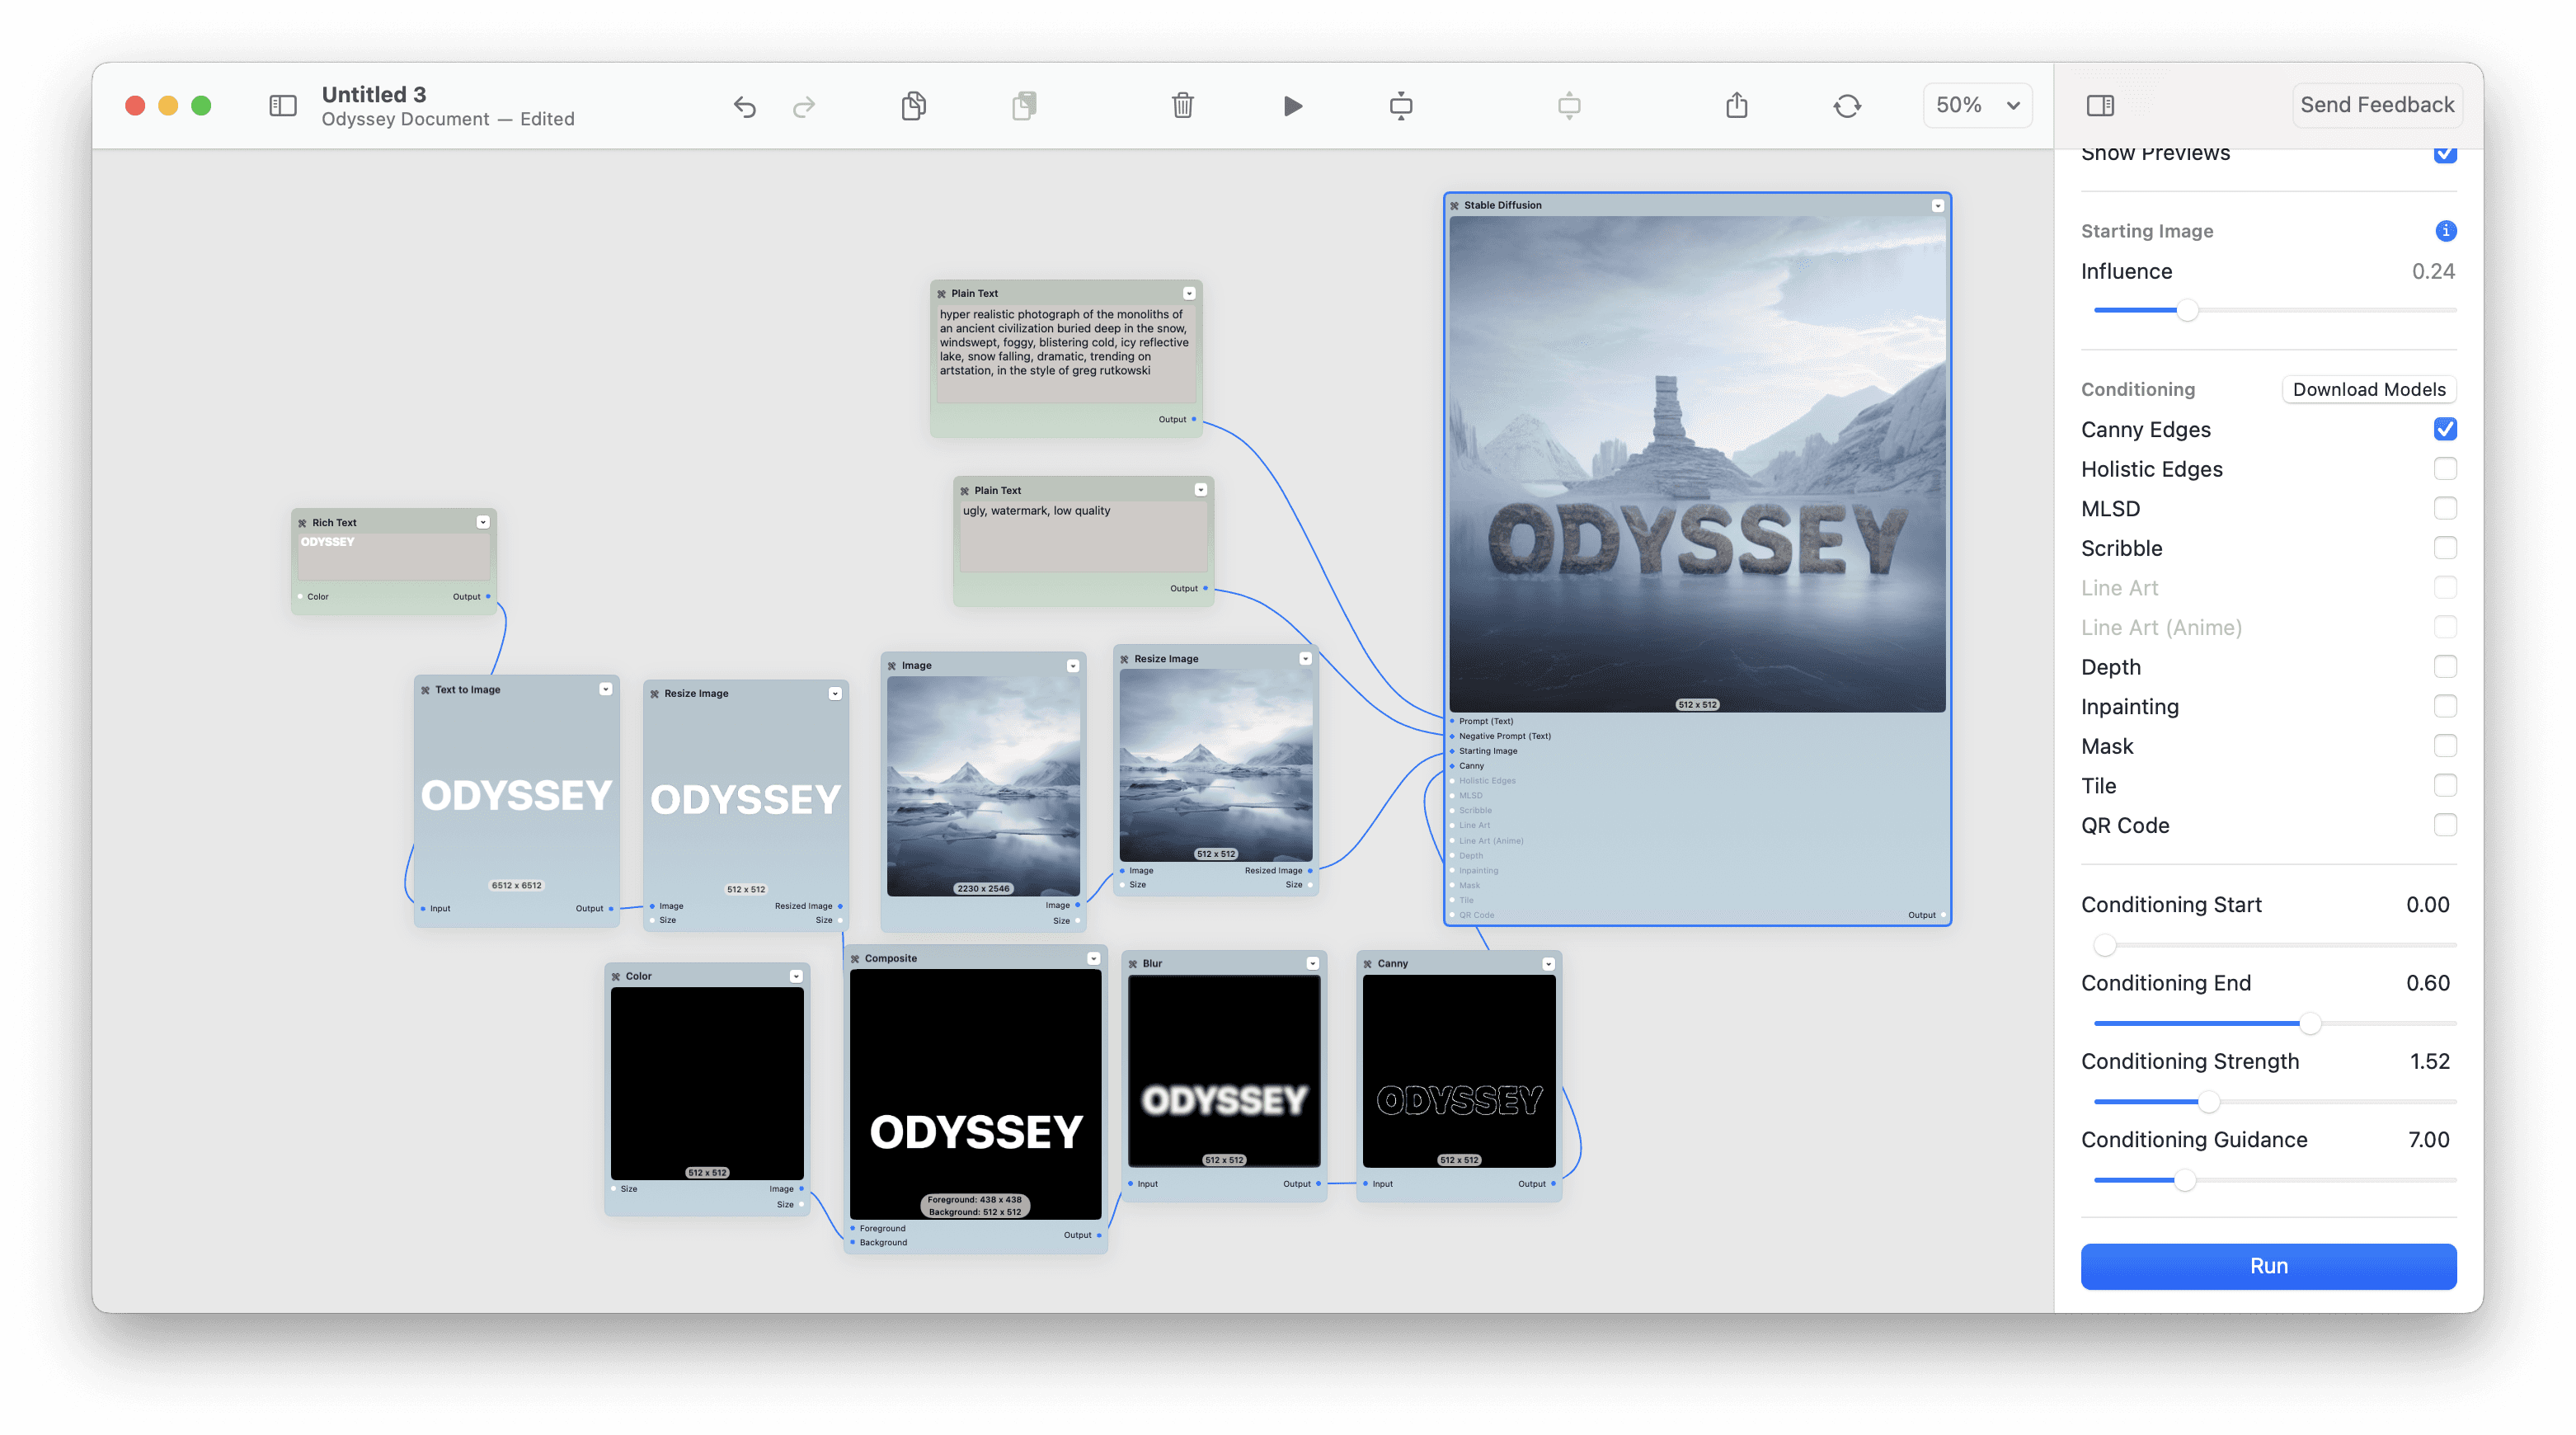Click the Rich Text node header icon
Viewport: 2576px width, 1435px height.
pos(302,522)
